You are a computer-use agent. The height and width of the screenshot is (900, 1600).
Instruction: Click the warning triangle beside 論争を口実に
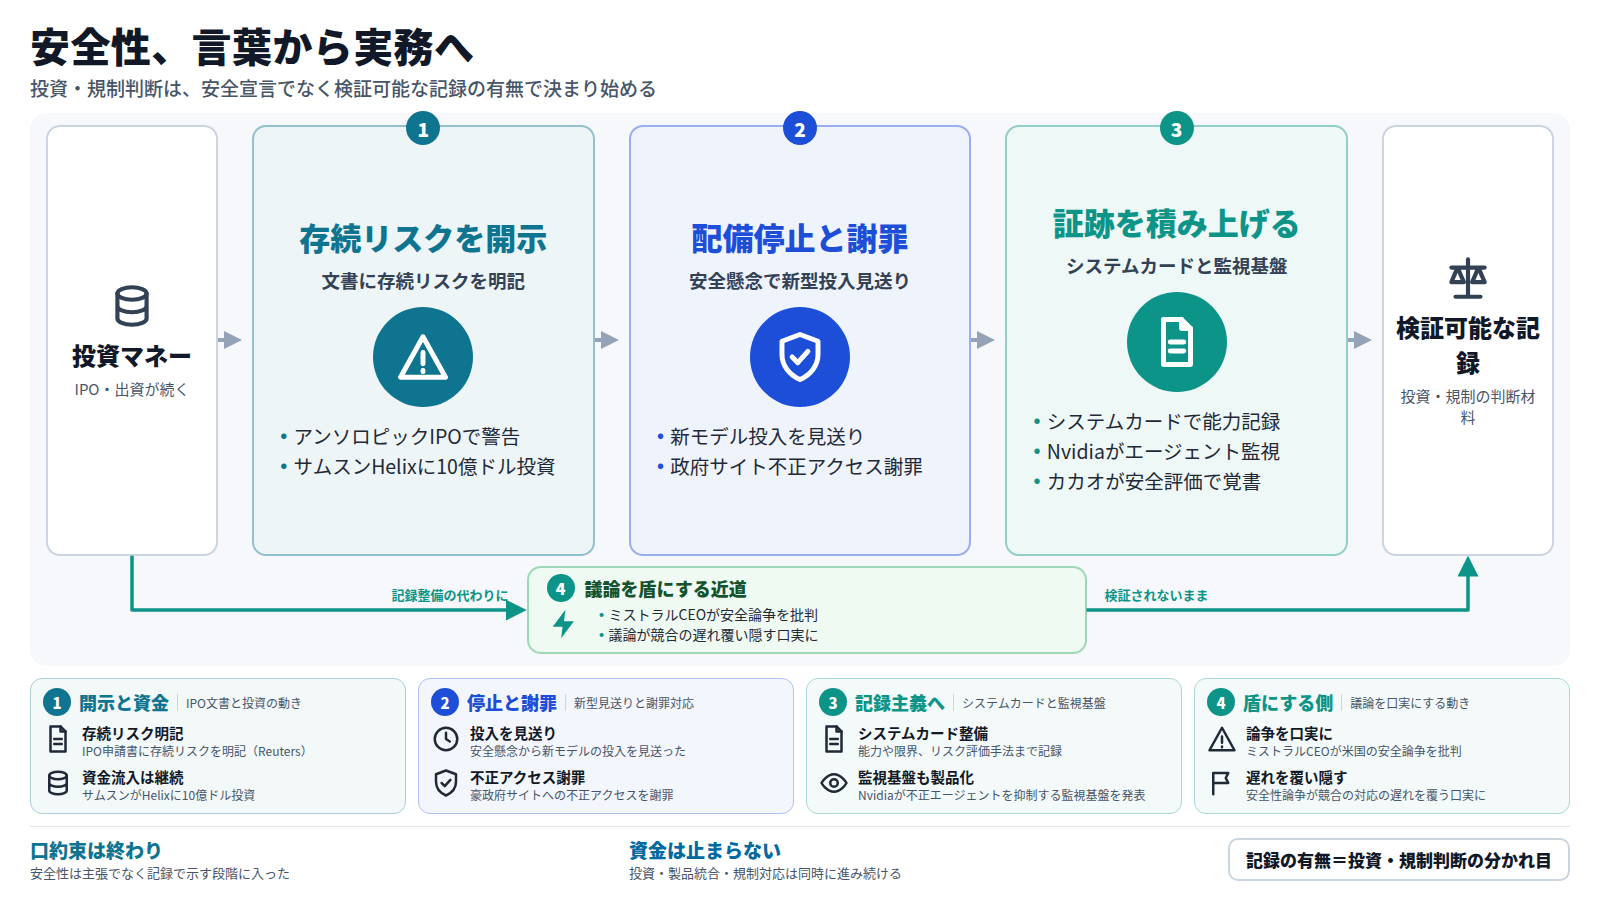1222,739
